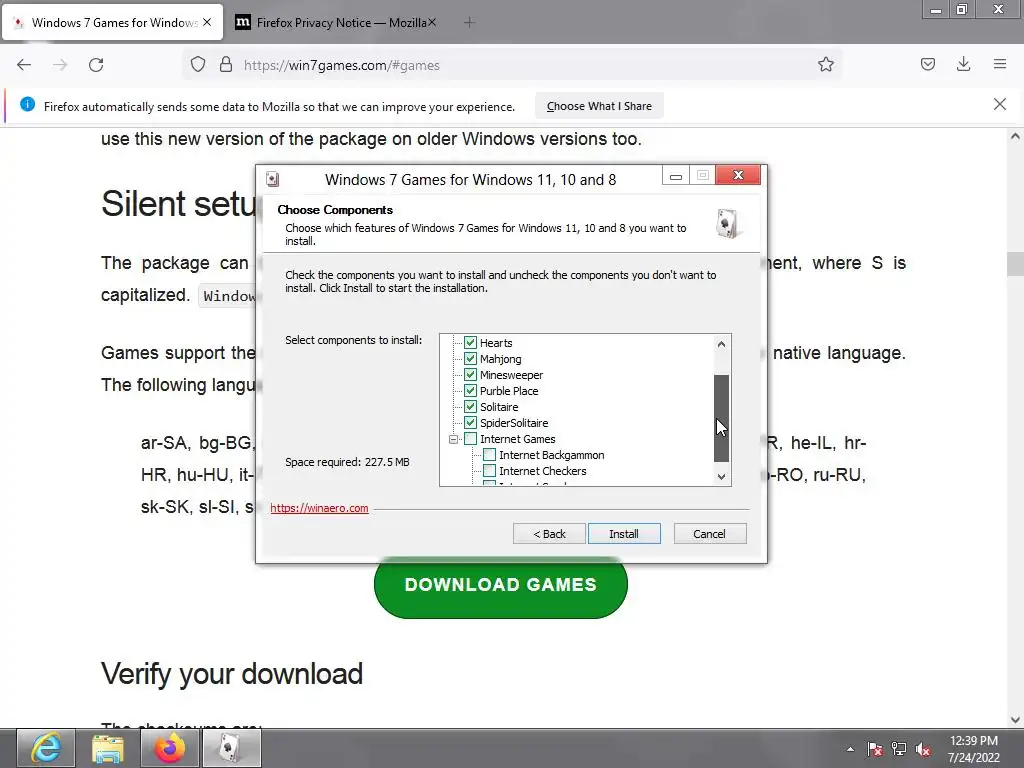Go back using Firefox back arrow
The height and width of the screenshot is (768, 1024).
(x=24, y=65)
